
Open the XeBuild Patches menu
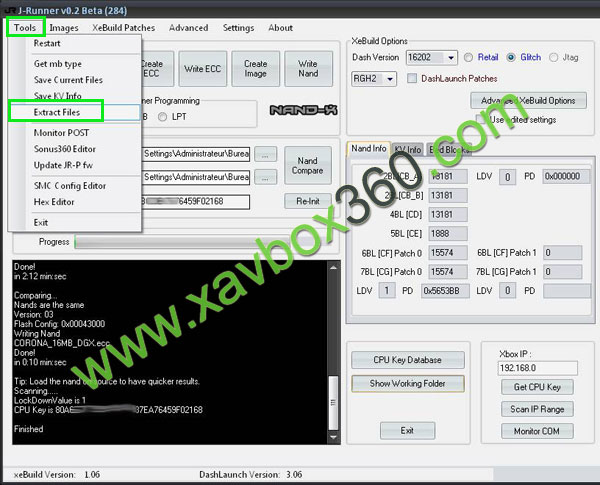tap(124, 28)
